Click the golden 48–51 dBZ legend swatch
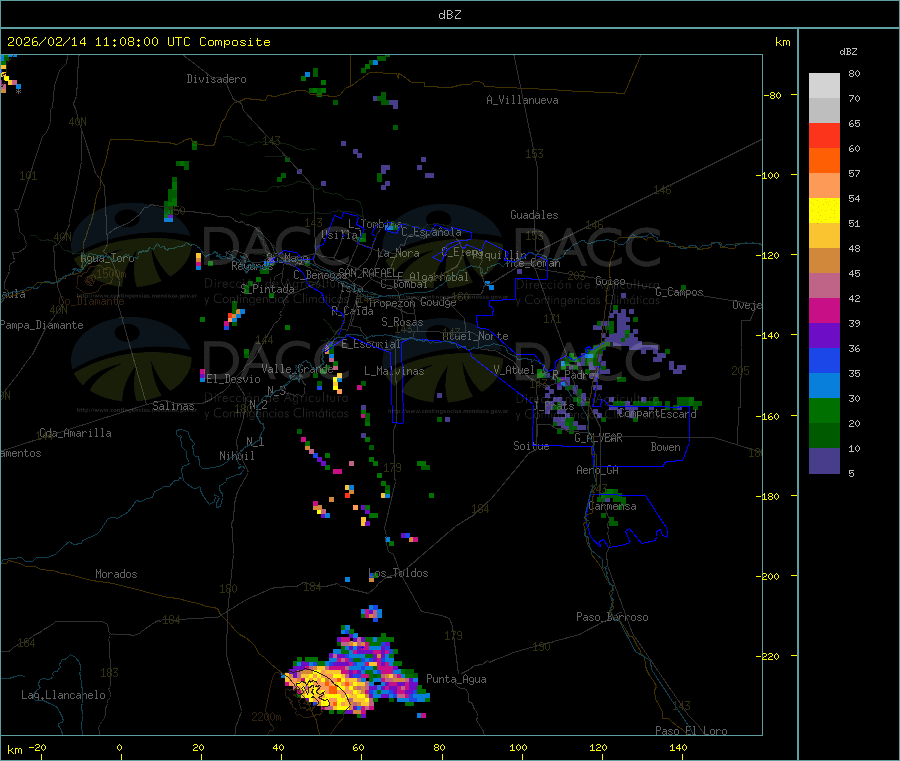This screenshot has width=900, height=761. [824, 235]
